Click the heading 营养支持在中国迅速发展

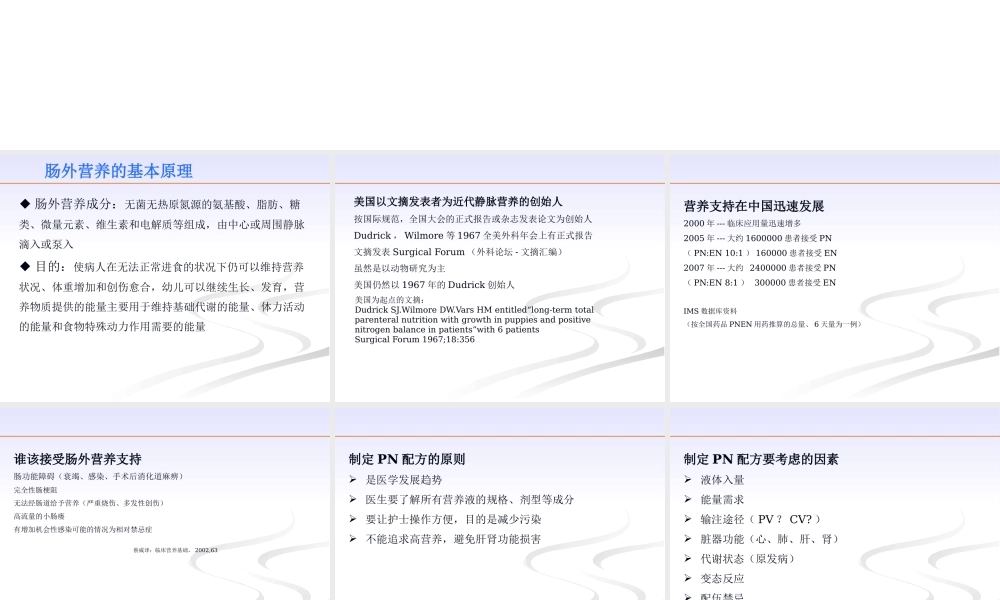[x=752, y=205]
